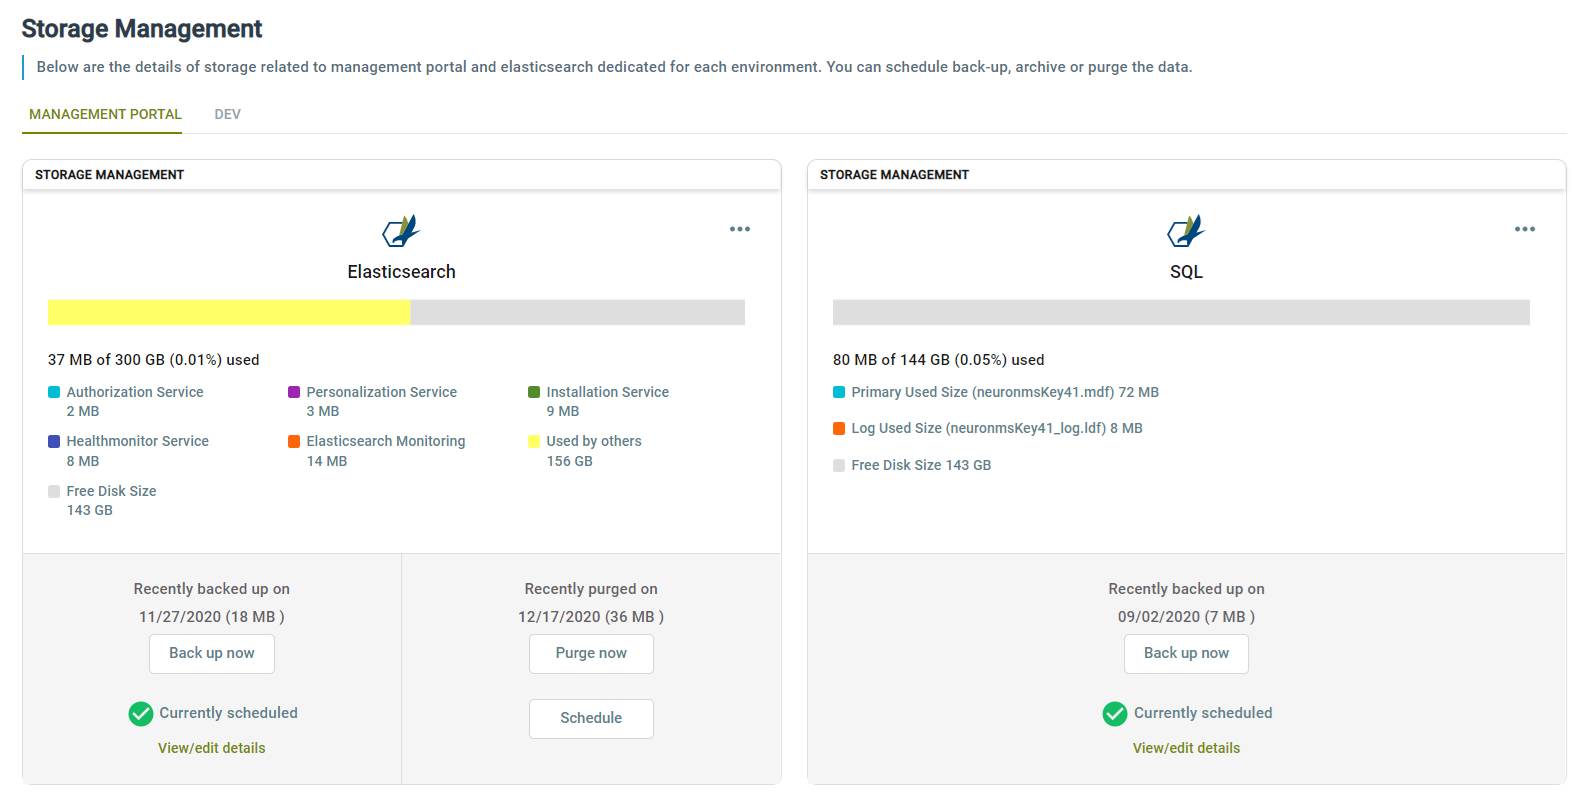Click the teal Authorization Service swatch
1592x795 pixels.
pos(54,392)
